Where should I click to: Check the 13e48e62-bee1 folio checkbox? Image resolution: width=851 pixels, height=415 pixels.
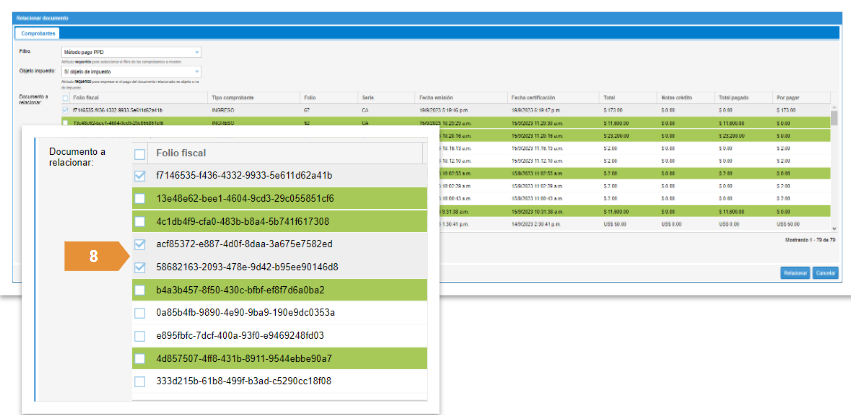coord(140,198)
